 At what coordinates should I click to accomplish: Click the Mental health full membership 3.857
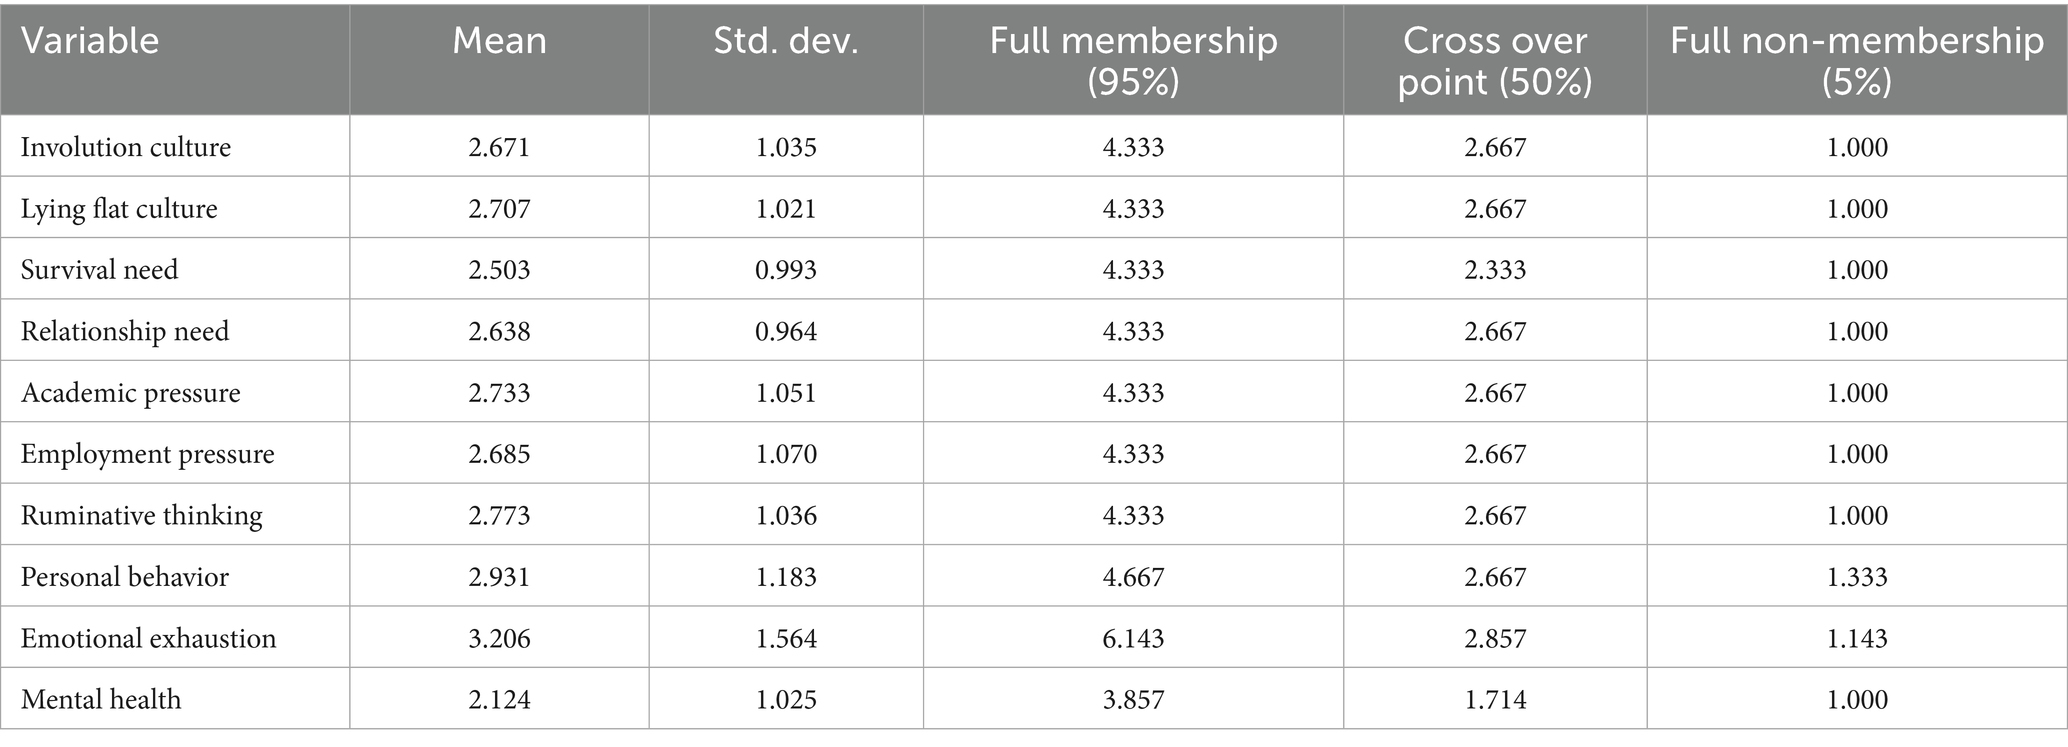click(1133, 699)
